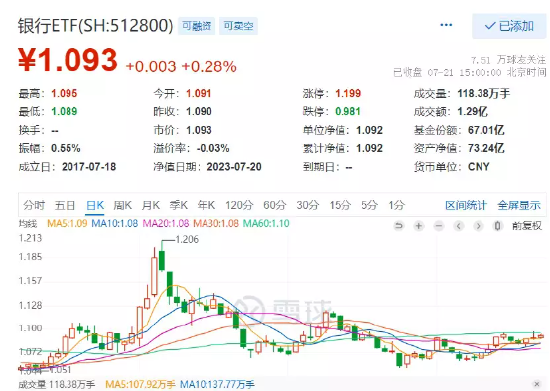
Task: Select the 年K chart tab
Action: click(206, 205)
